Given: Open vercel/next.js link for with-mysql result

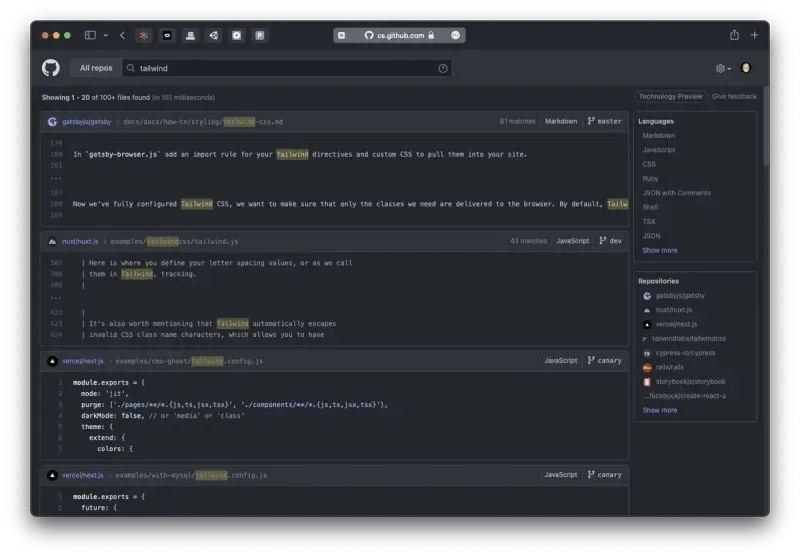Looking at the screenshot, I should tap(83, 475).
